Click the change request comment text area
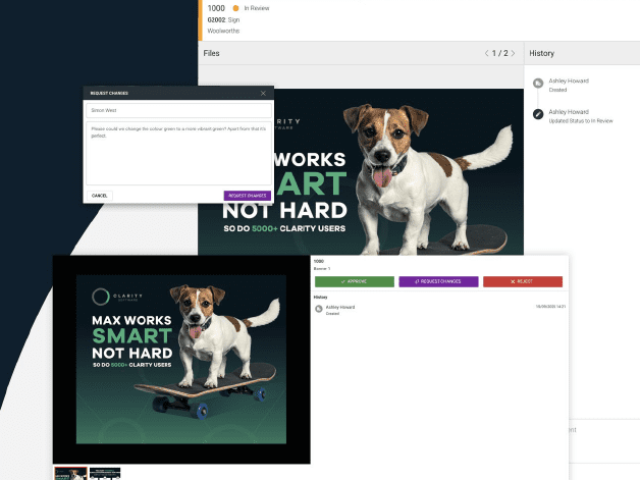640x480 pixels. (179, 153)
